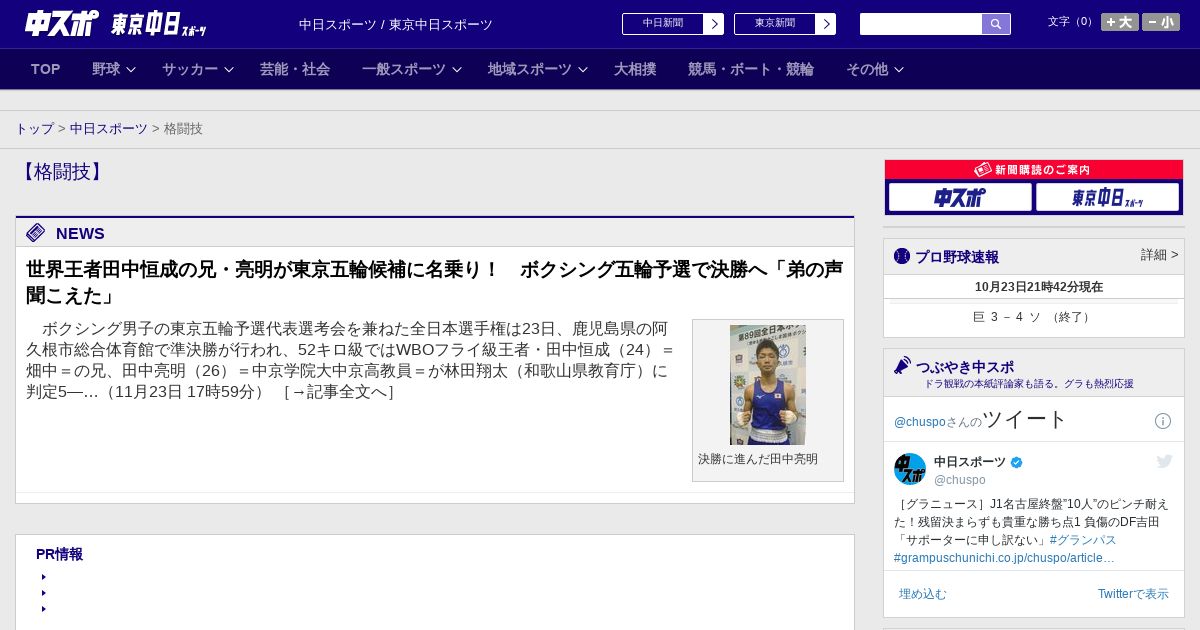Open the 野球 menu

[106, 69]
